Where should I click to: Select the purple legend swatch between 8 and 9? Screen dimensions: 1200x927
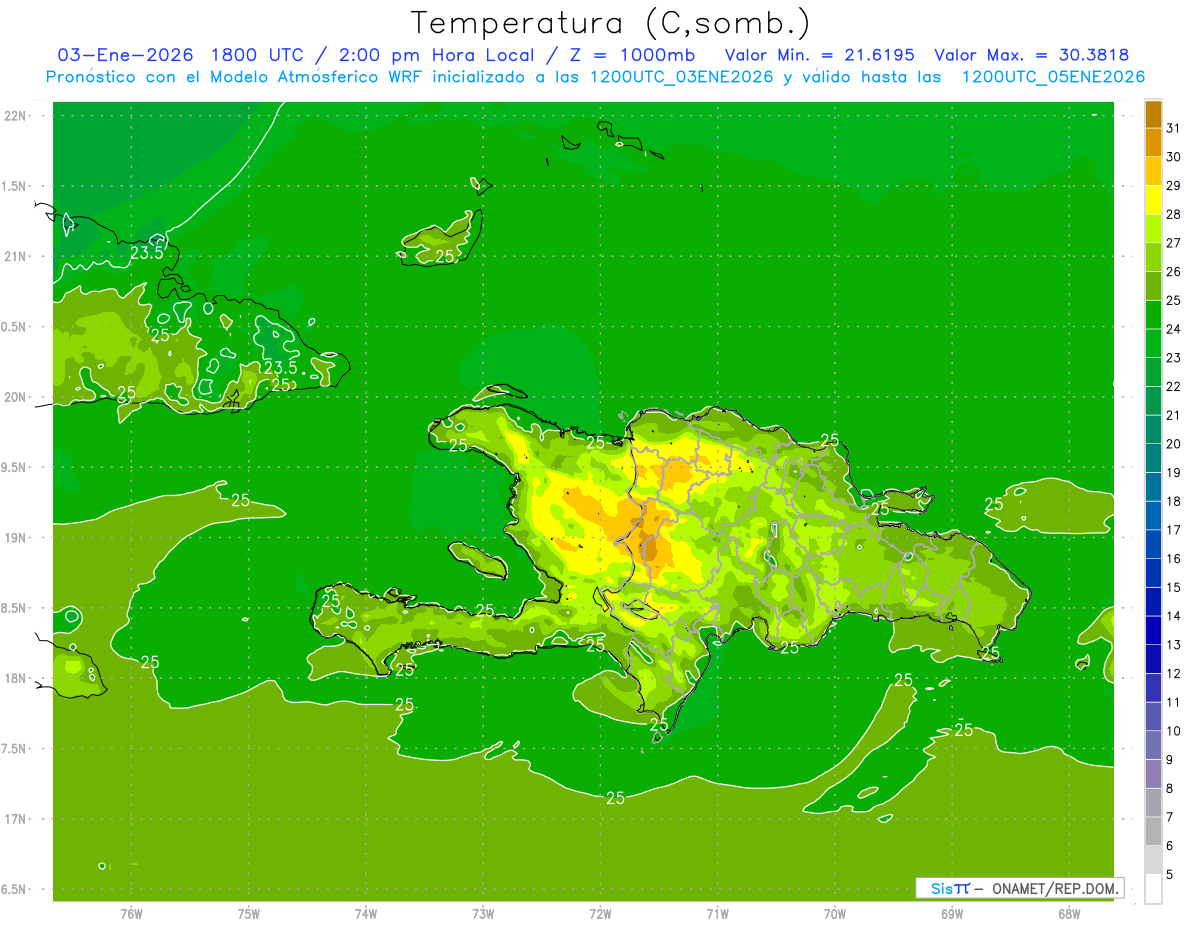[1153, 774]
